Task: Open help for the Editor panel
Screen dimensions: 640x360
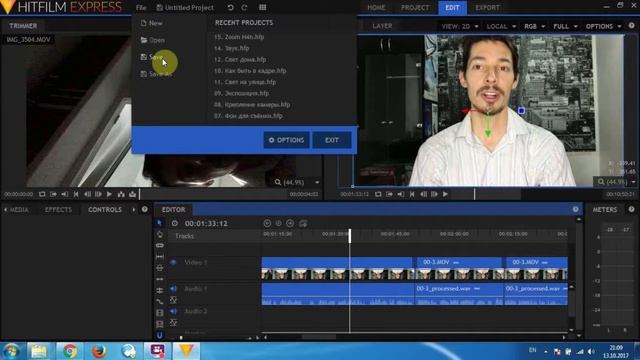Action: pos(576,209)
